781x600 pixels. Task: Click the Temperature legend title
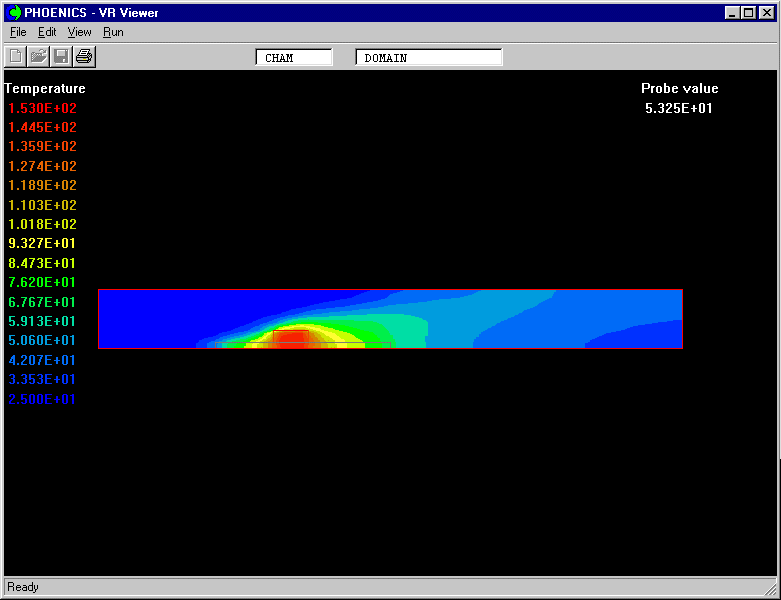[x=45, y=89]
